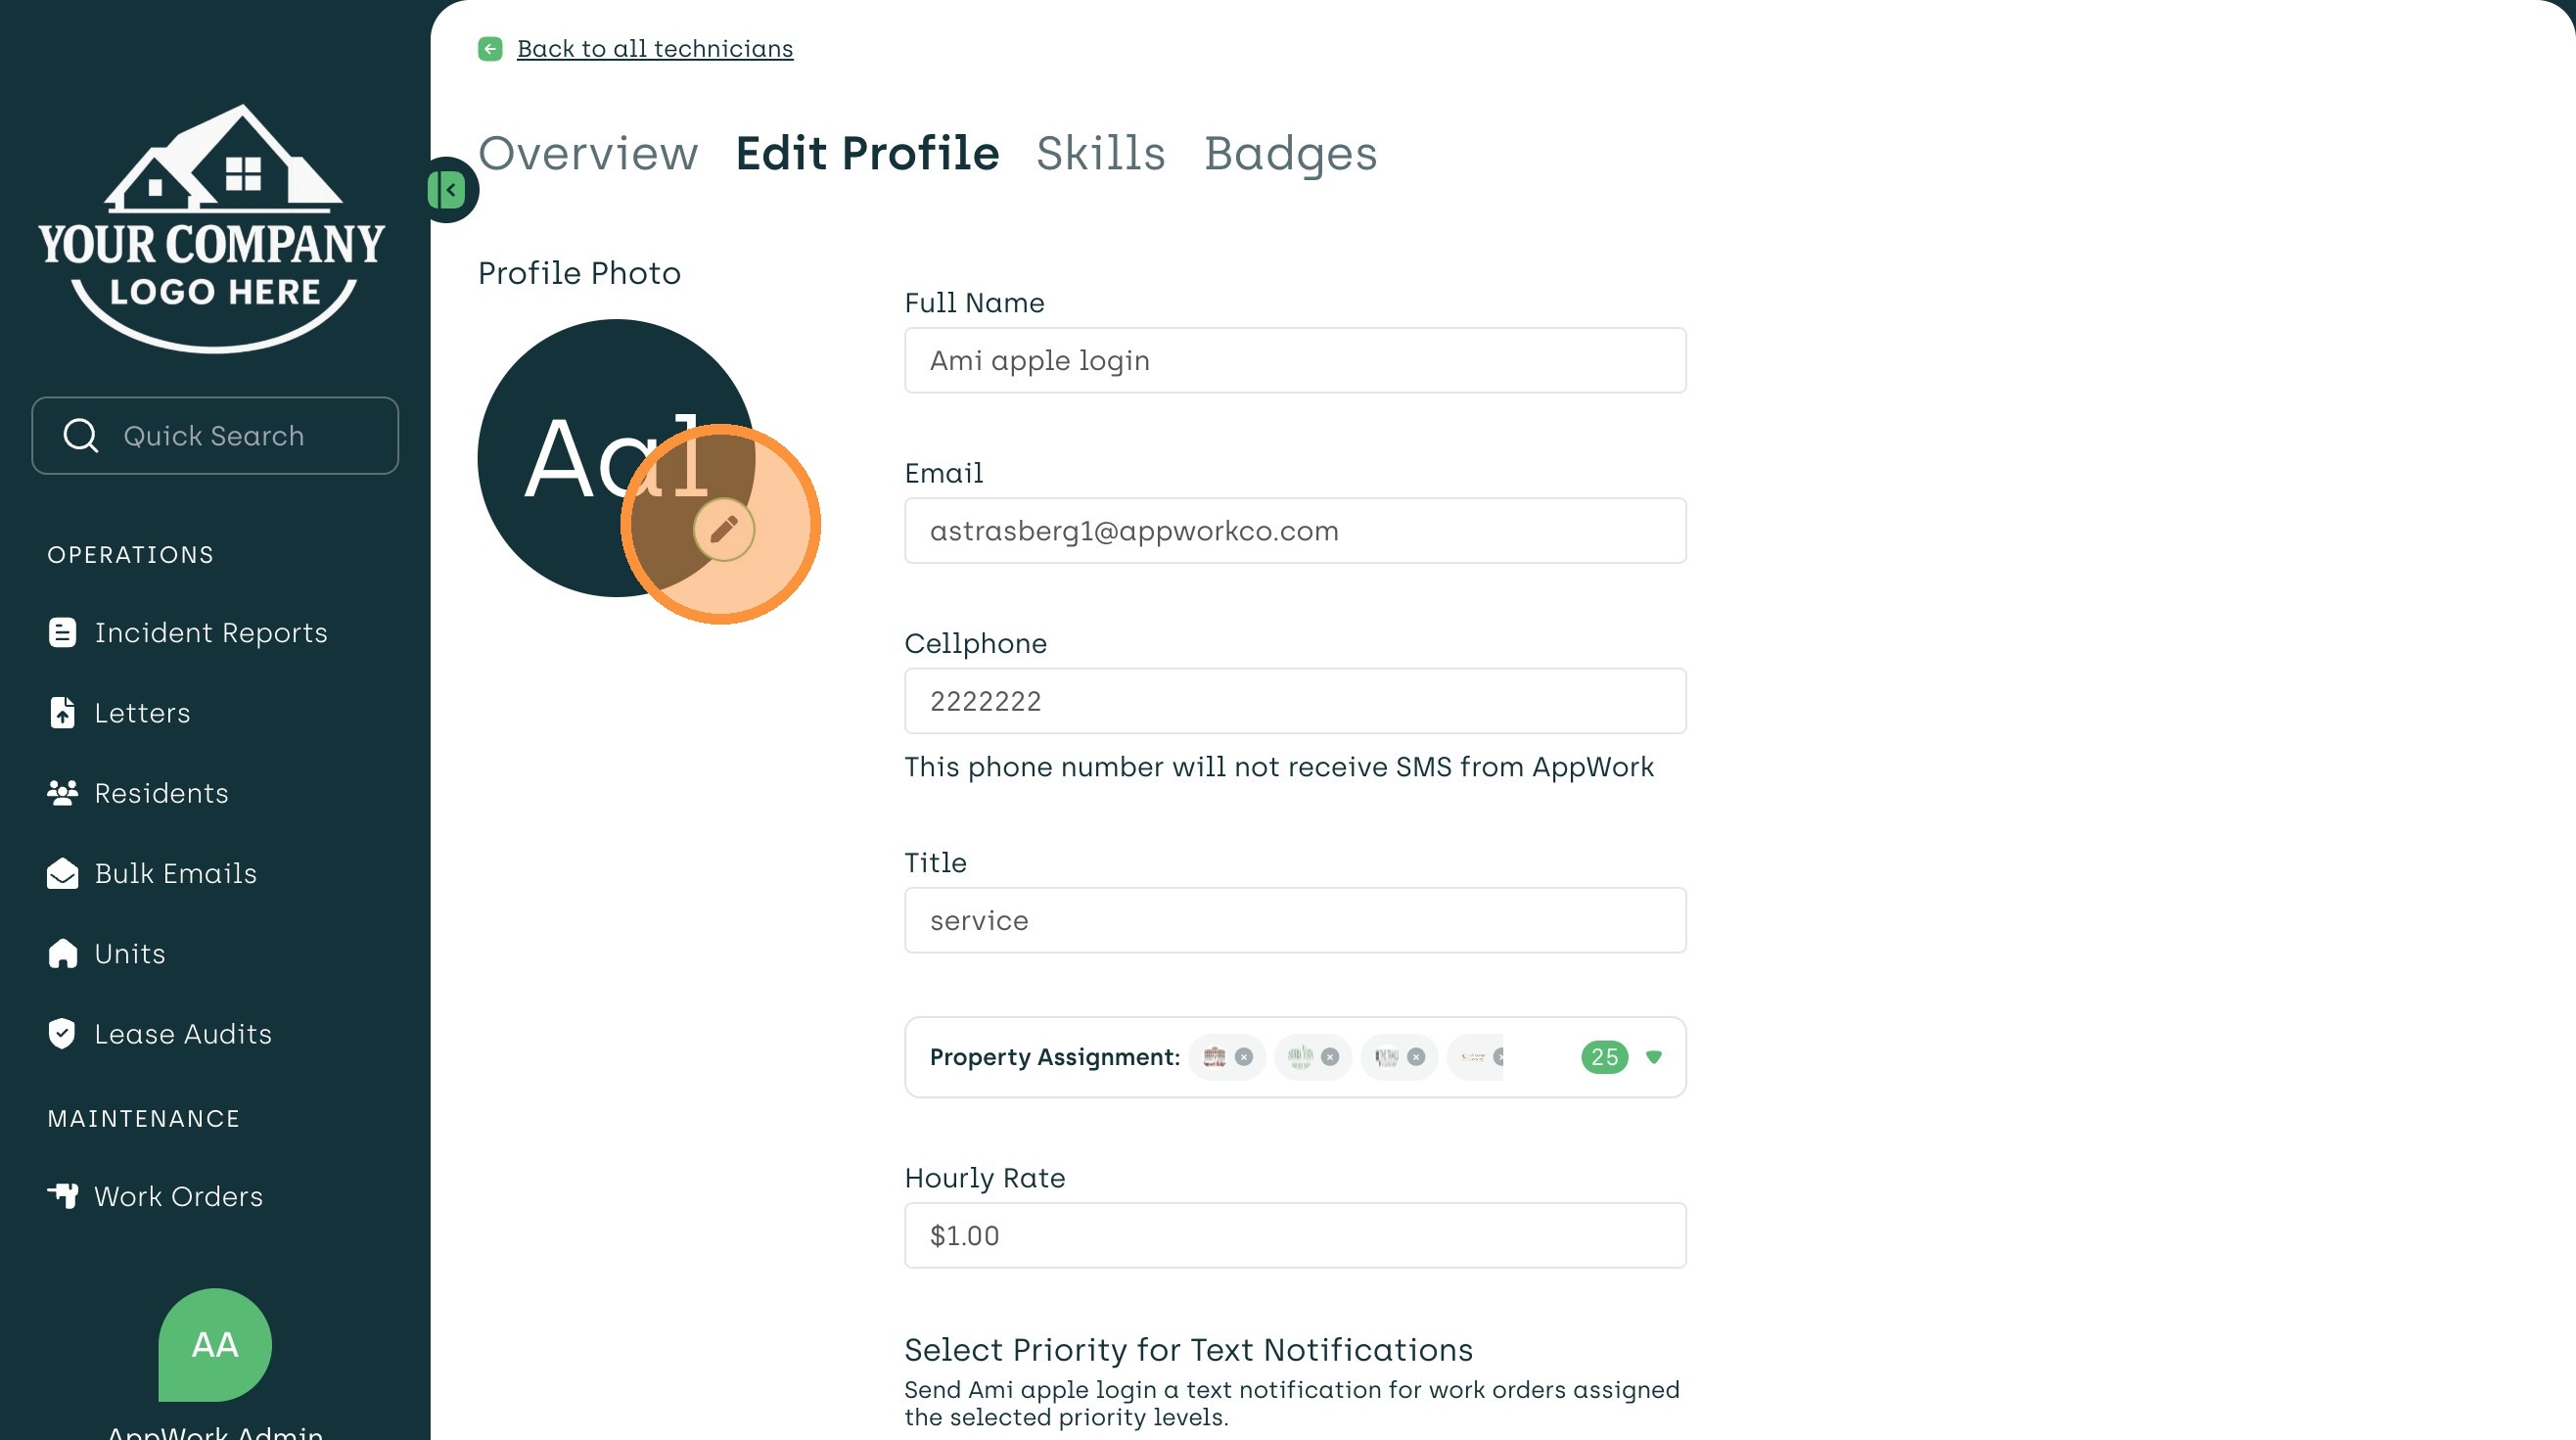This screenshot has width=2576, height=1440.
Task: Open the Units section
Action: click(x=129, y=954)
